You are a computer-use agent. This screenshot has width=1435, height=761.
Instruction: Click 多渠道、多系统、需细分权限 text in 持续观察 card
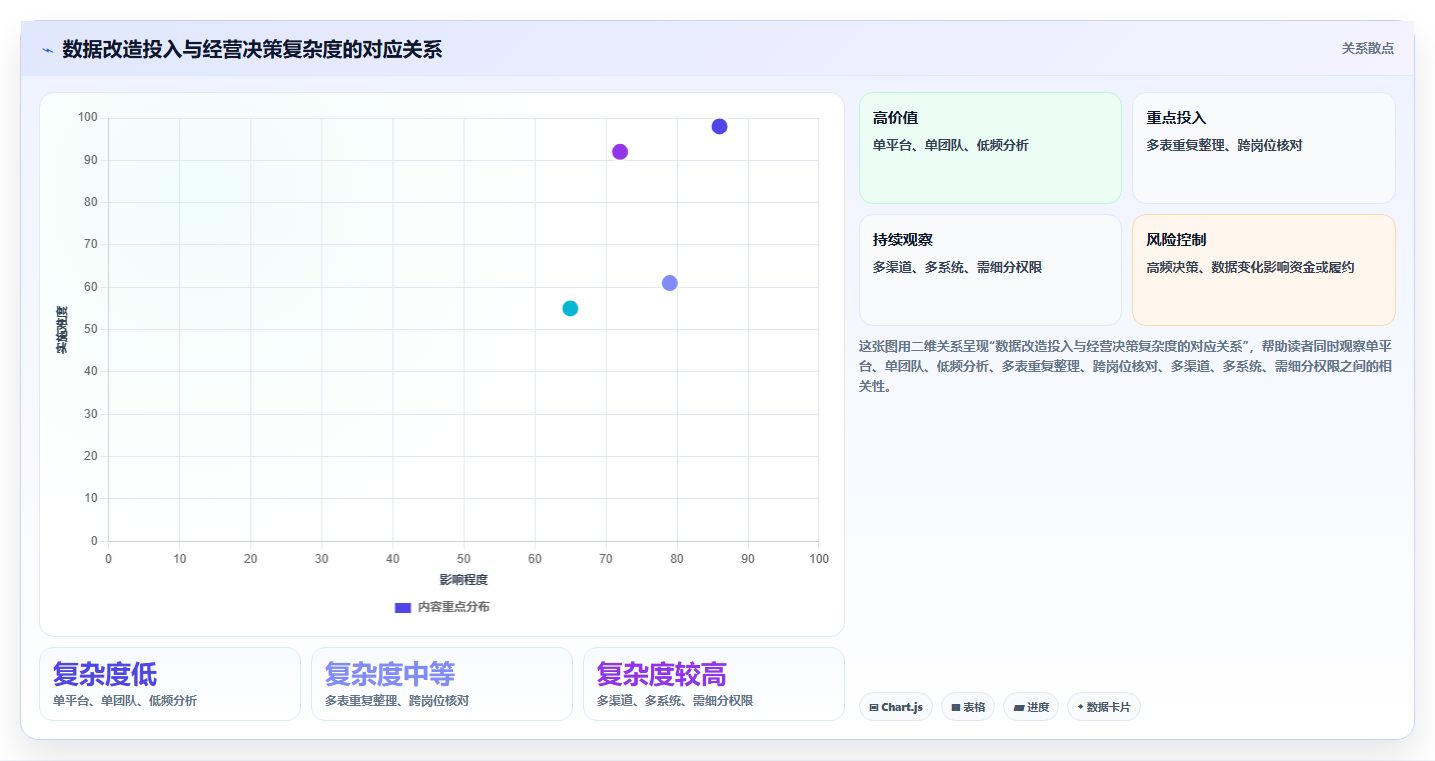tap(957, 267)
